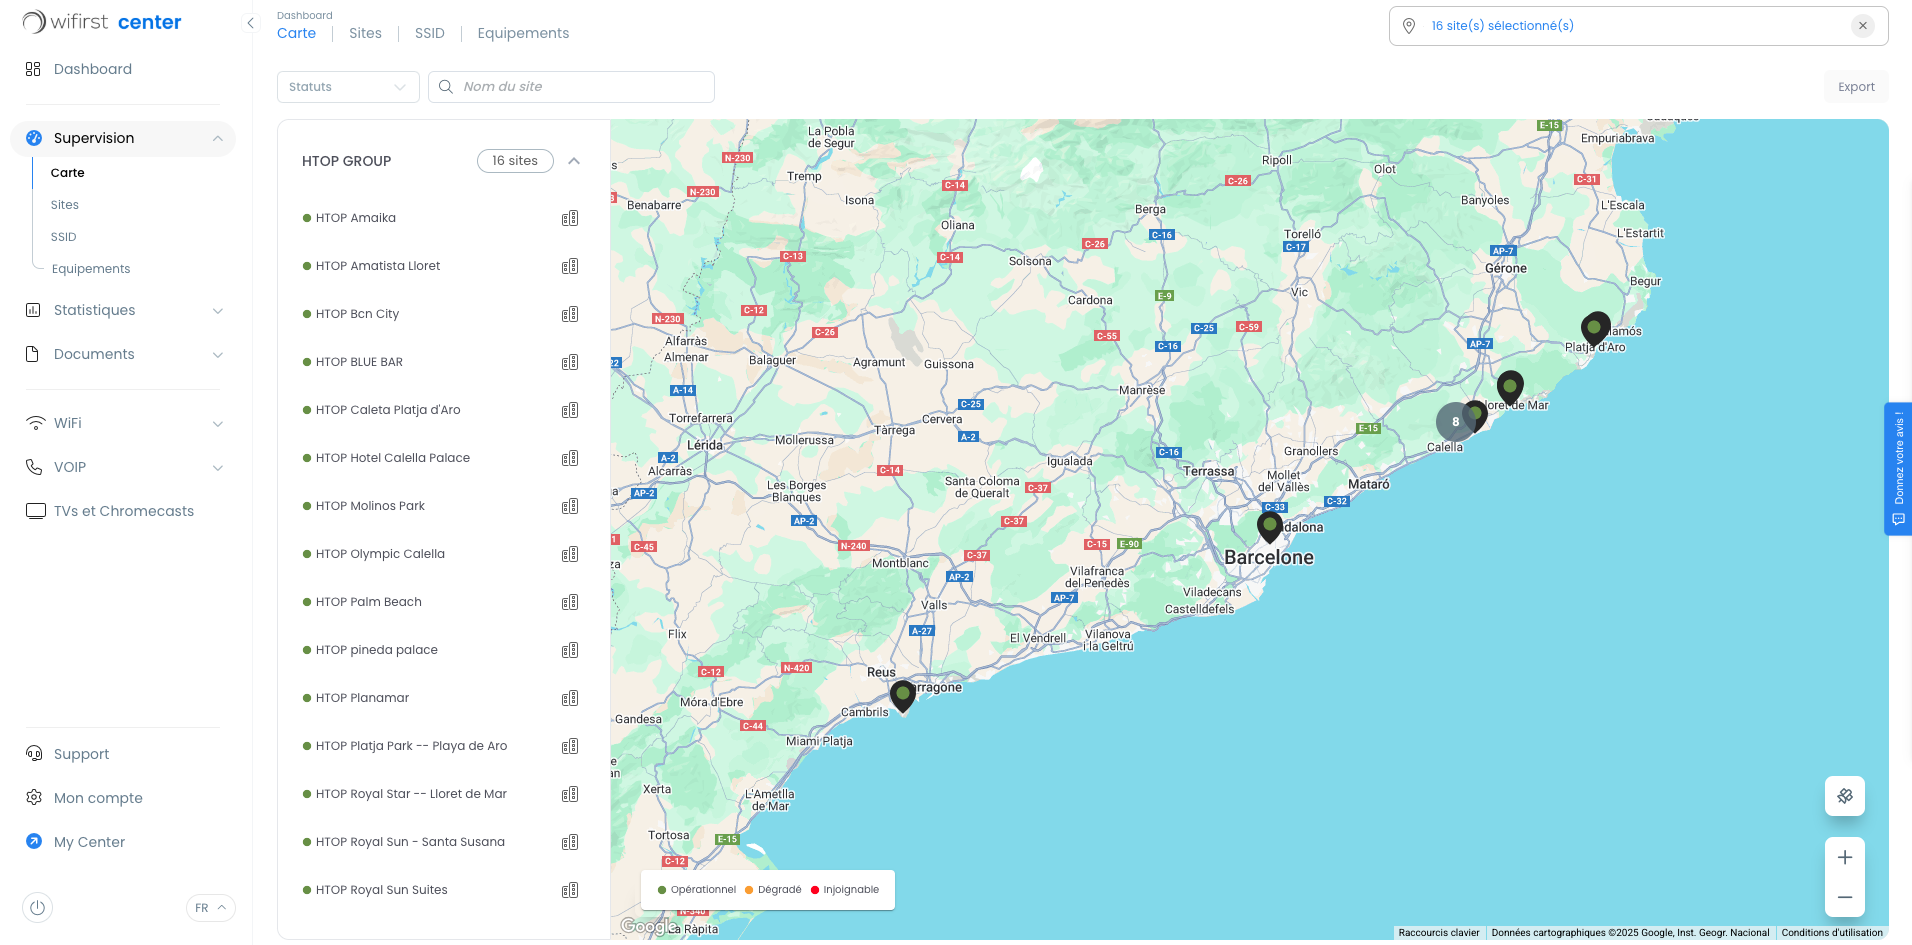Select HTOP Bcn City in list
Screen dimensions: 1912x945
(357, 314)
